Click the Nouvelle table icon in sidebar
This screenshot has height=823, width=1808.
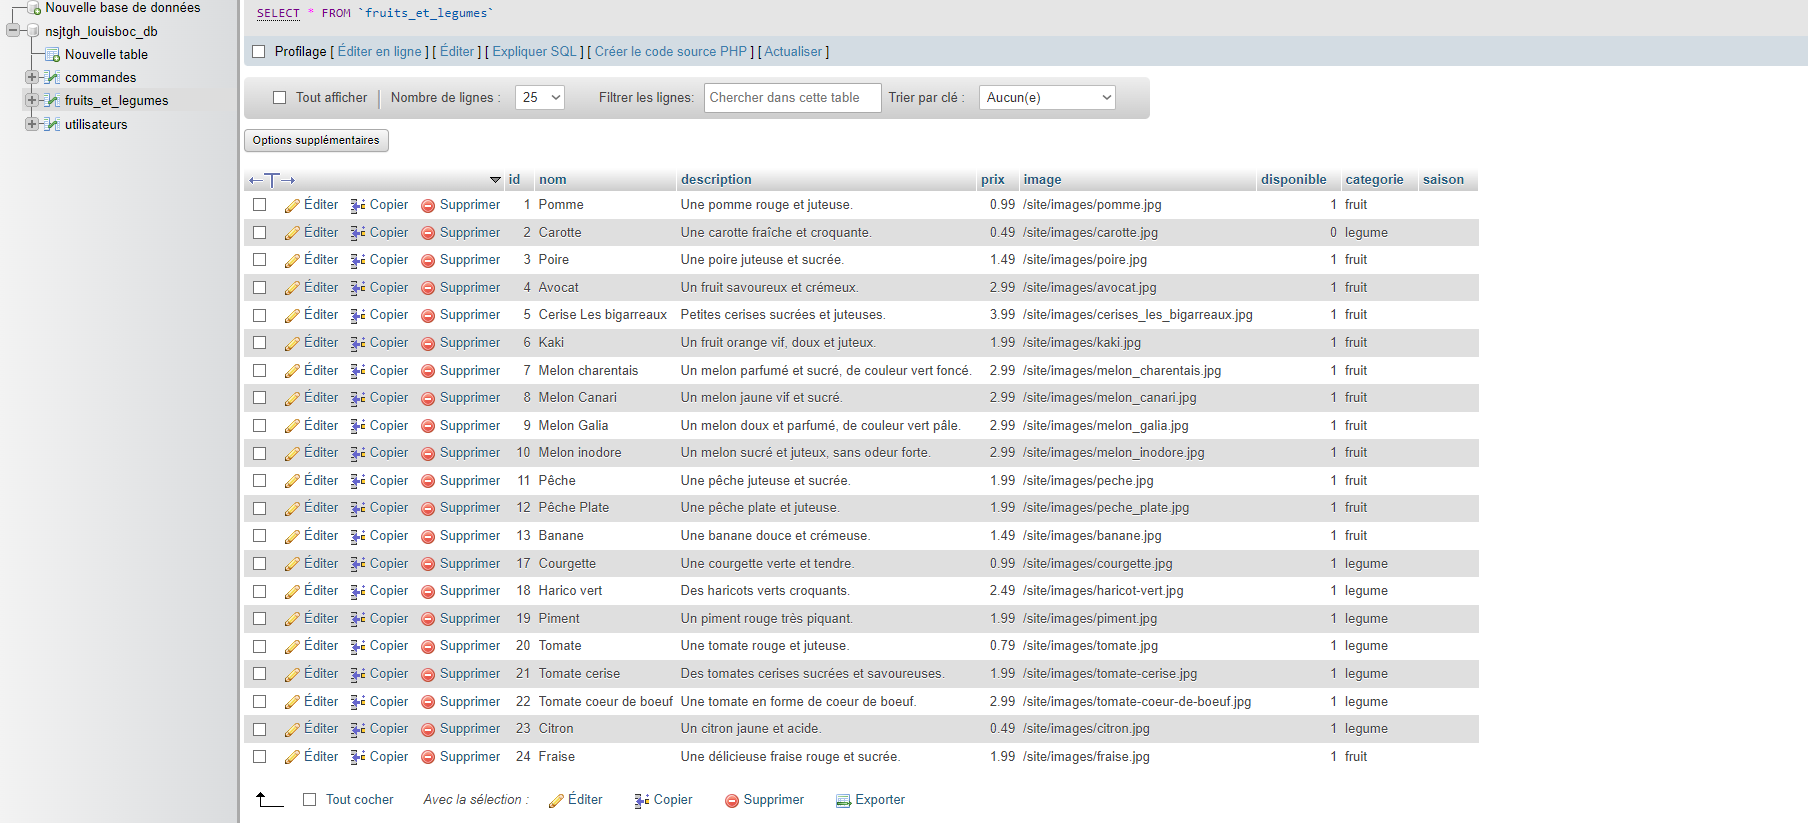53,55
